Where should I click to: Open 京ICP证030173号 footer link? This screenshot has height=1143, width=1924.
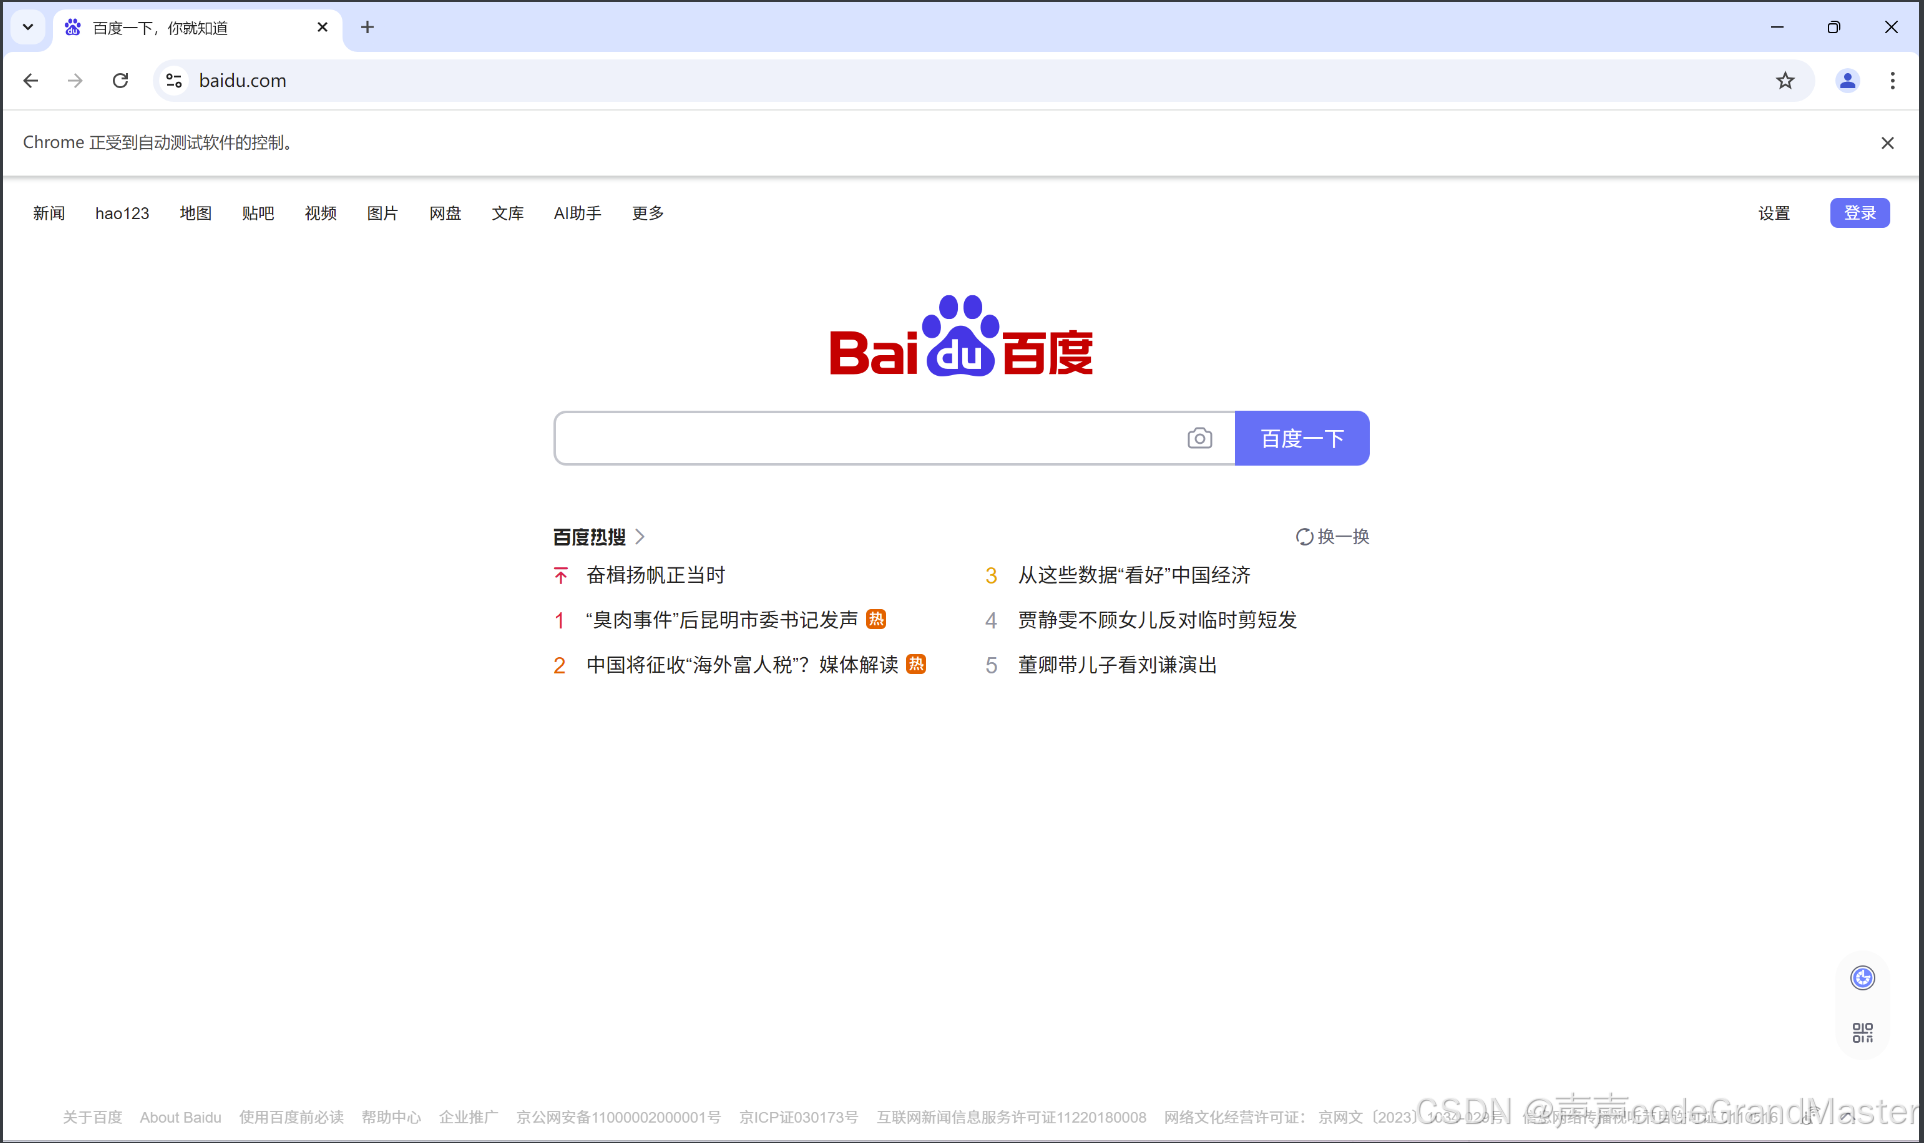pos(798,1117)
